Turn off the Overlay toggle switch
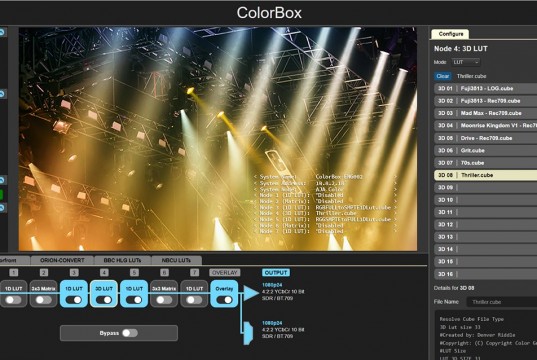The image size is (537, 360). point(224,300)
